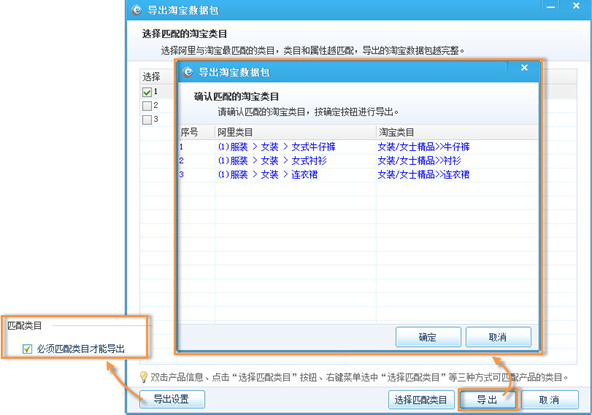Click the light bulb tip icon
The image size is (592, 415).
click(143, 376)
